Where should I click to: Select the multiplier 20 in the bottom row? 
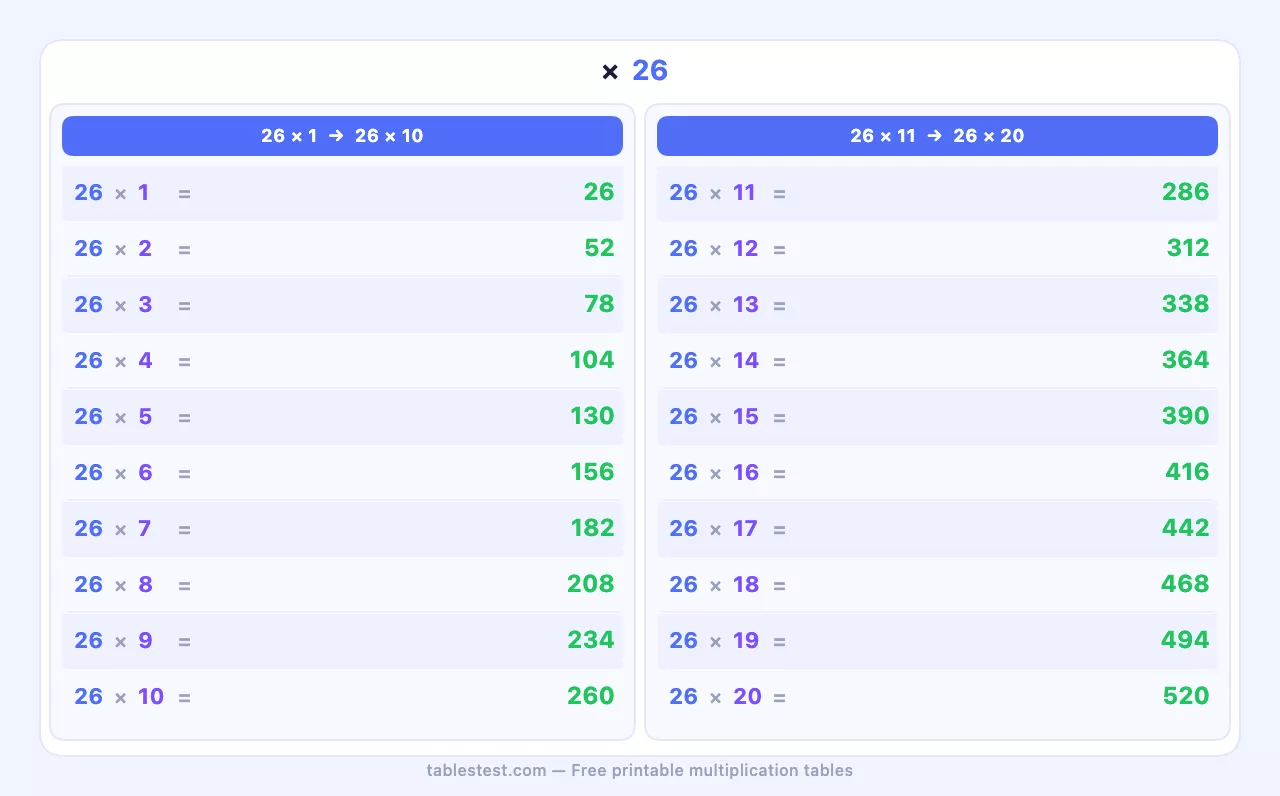[747, 696]
